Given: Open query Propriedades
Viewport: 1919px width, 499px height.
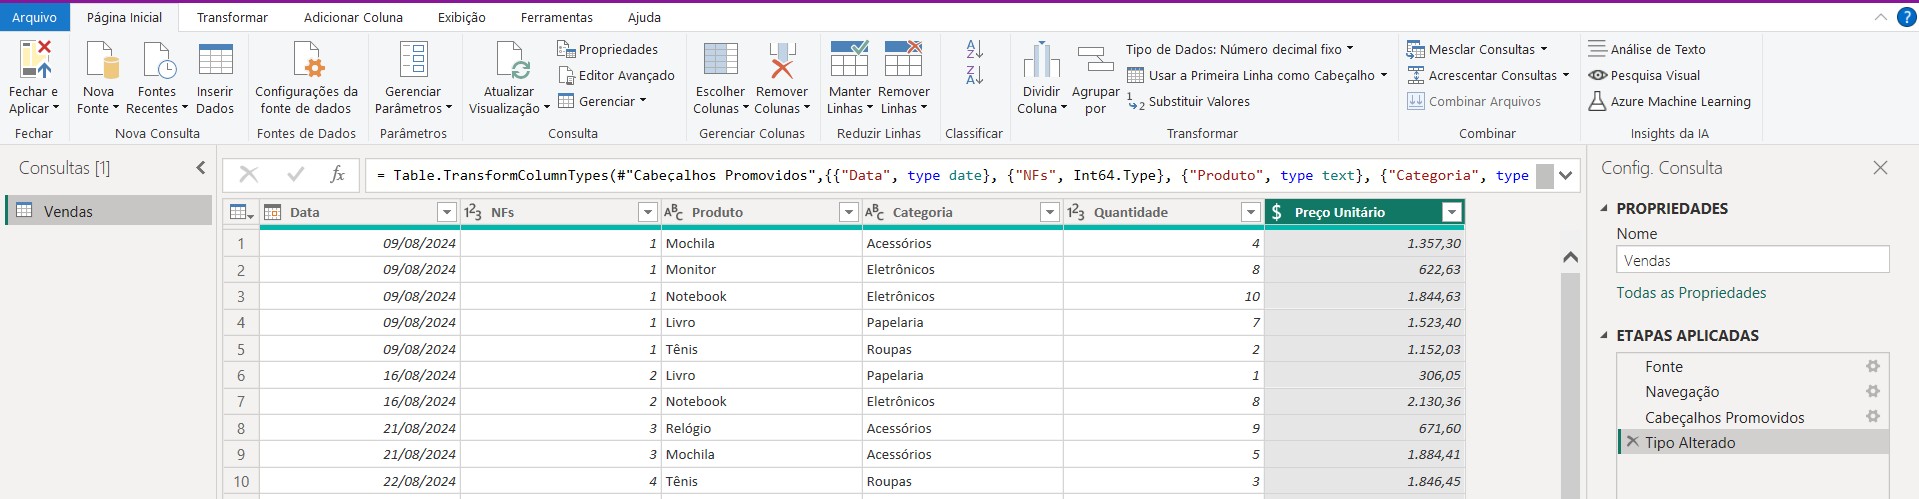Looking at the screenshot, I should coord(607,49).
